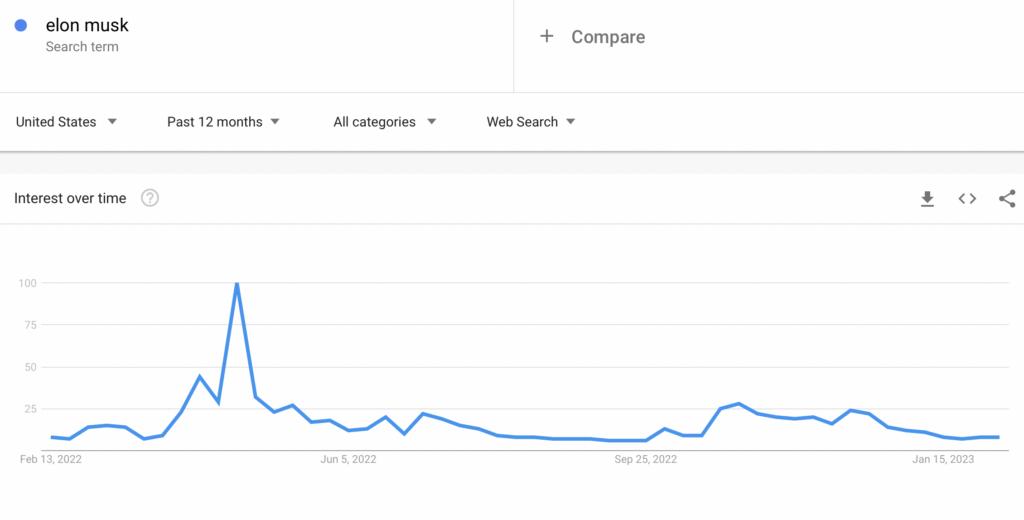Select the Jan 15, 2023 date marker
This screenshot has width=1024, height=520.
click(943, 460)
